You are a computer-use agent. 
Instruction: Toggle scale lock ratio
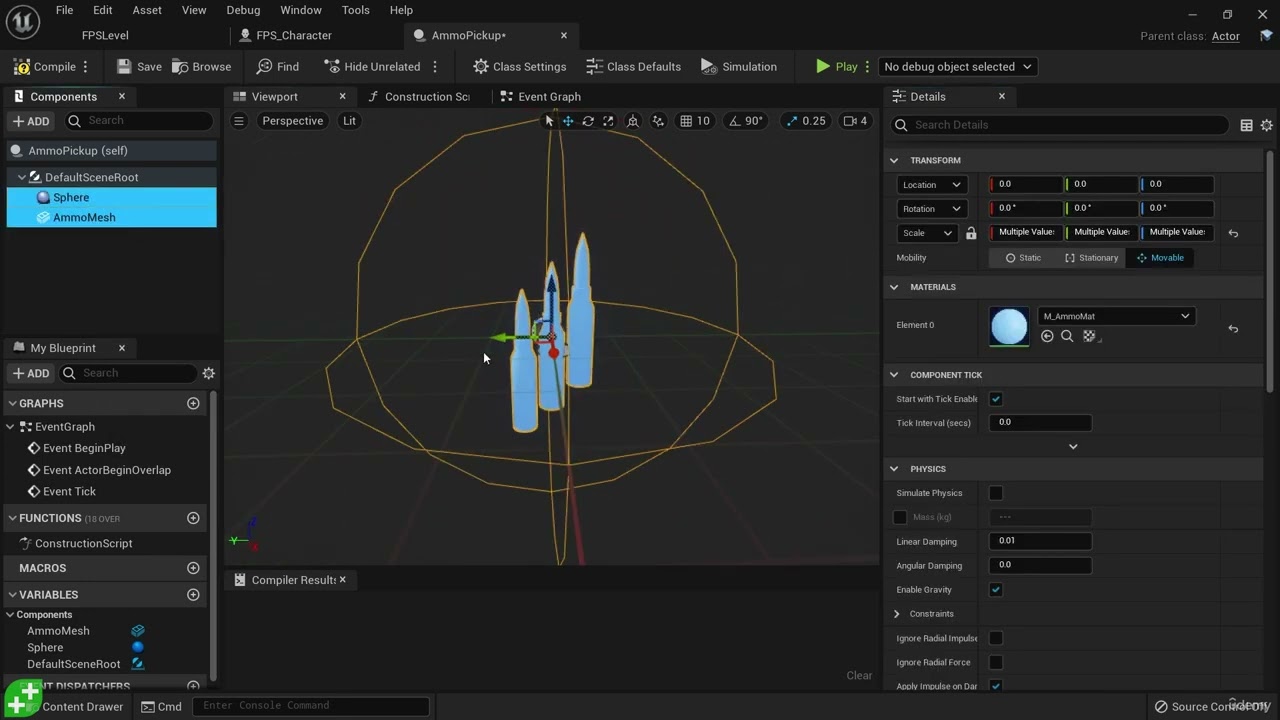pos(970,233)
